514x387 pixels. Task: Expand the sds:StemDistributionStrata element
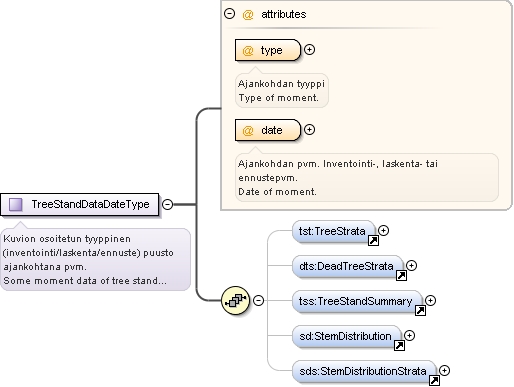[x=444, y=371]
